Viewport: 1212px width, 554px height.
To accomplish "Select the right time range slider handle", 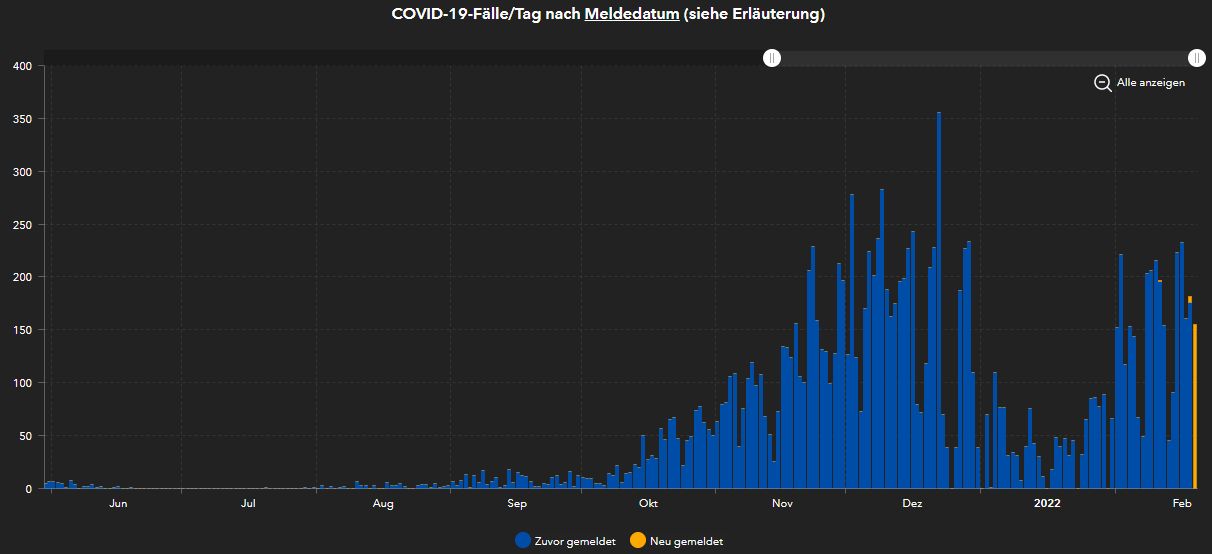I will (x=1196, y=58).
